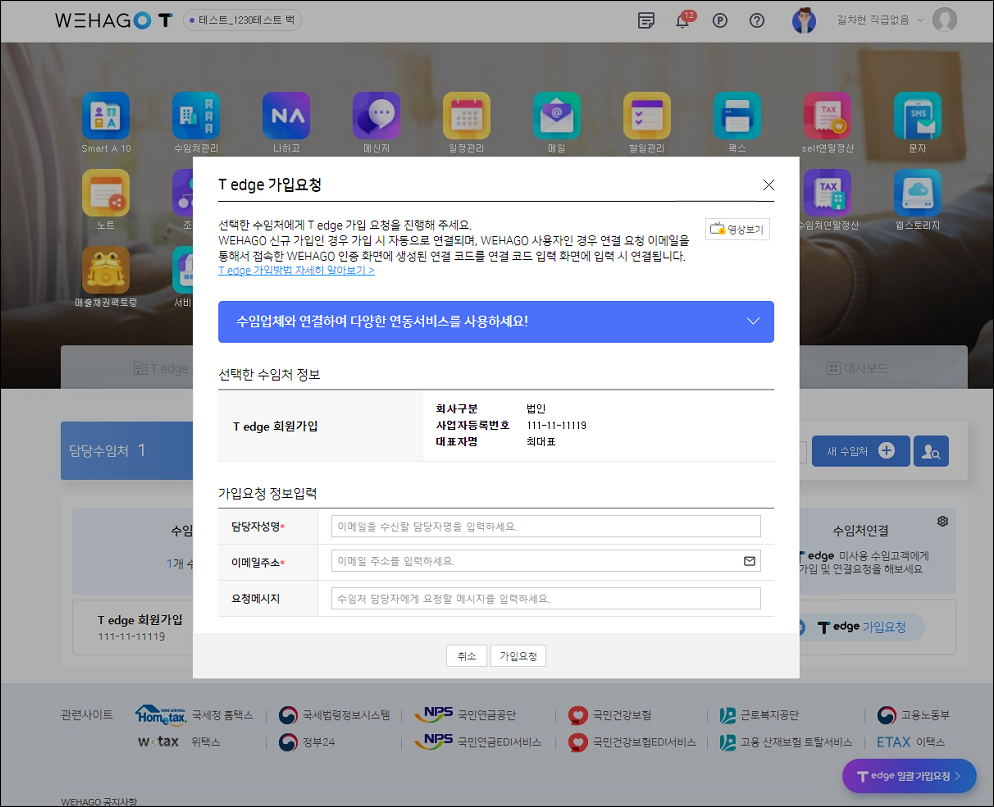994x807 pixels.
Task: Click the 요청메시지 input field
Action: coord(545,598)
